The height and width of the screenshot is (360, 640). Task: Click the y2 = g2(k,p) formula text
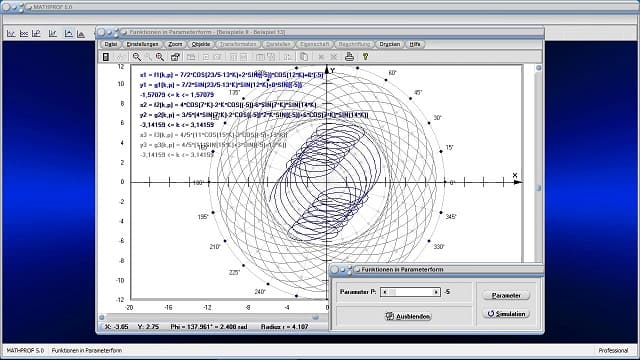tap(253, 115)
